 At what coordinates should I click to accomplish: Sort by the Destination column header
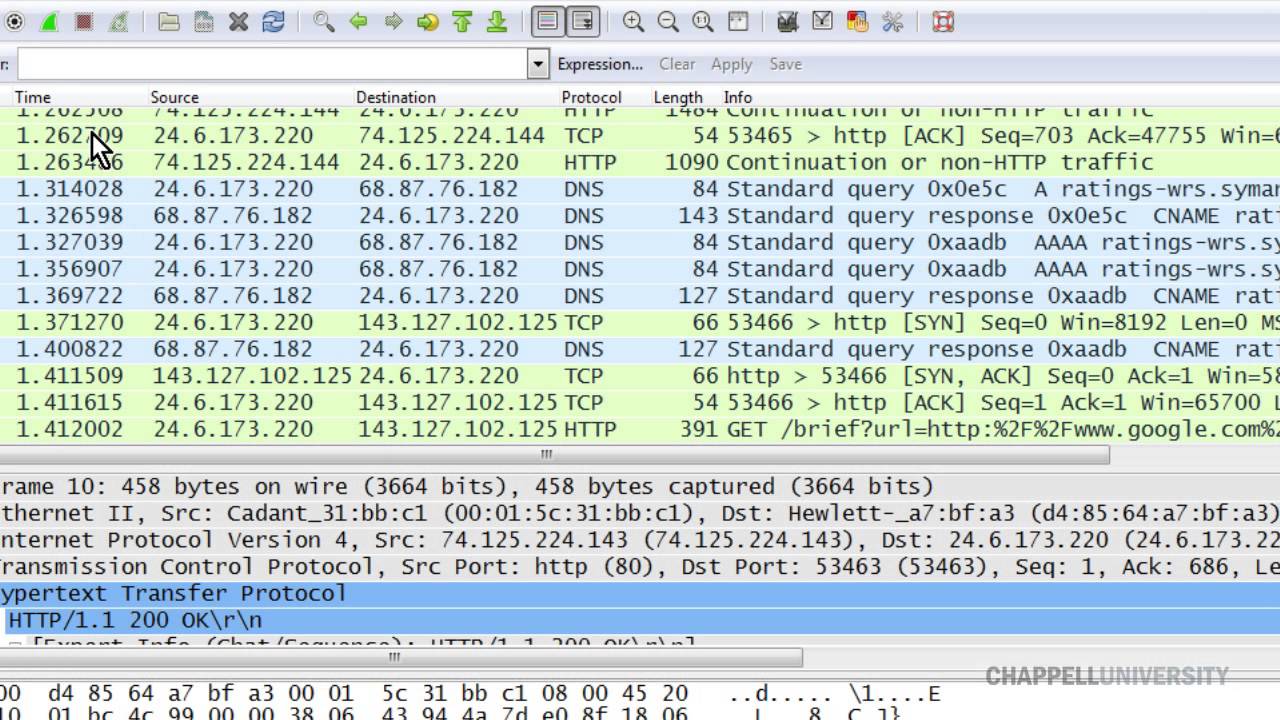[x=395, y=97]
